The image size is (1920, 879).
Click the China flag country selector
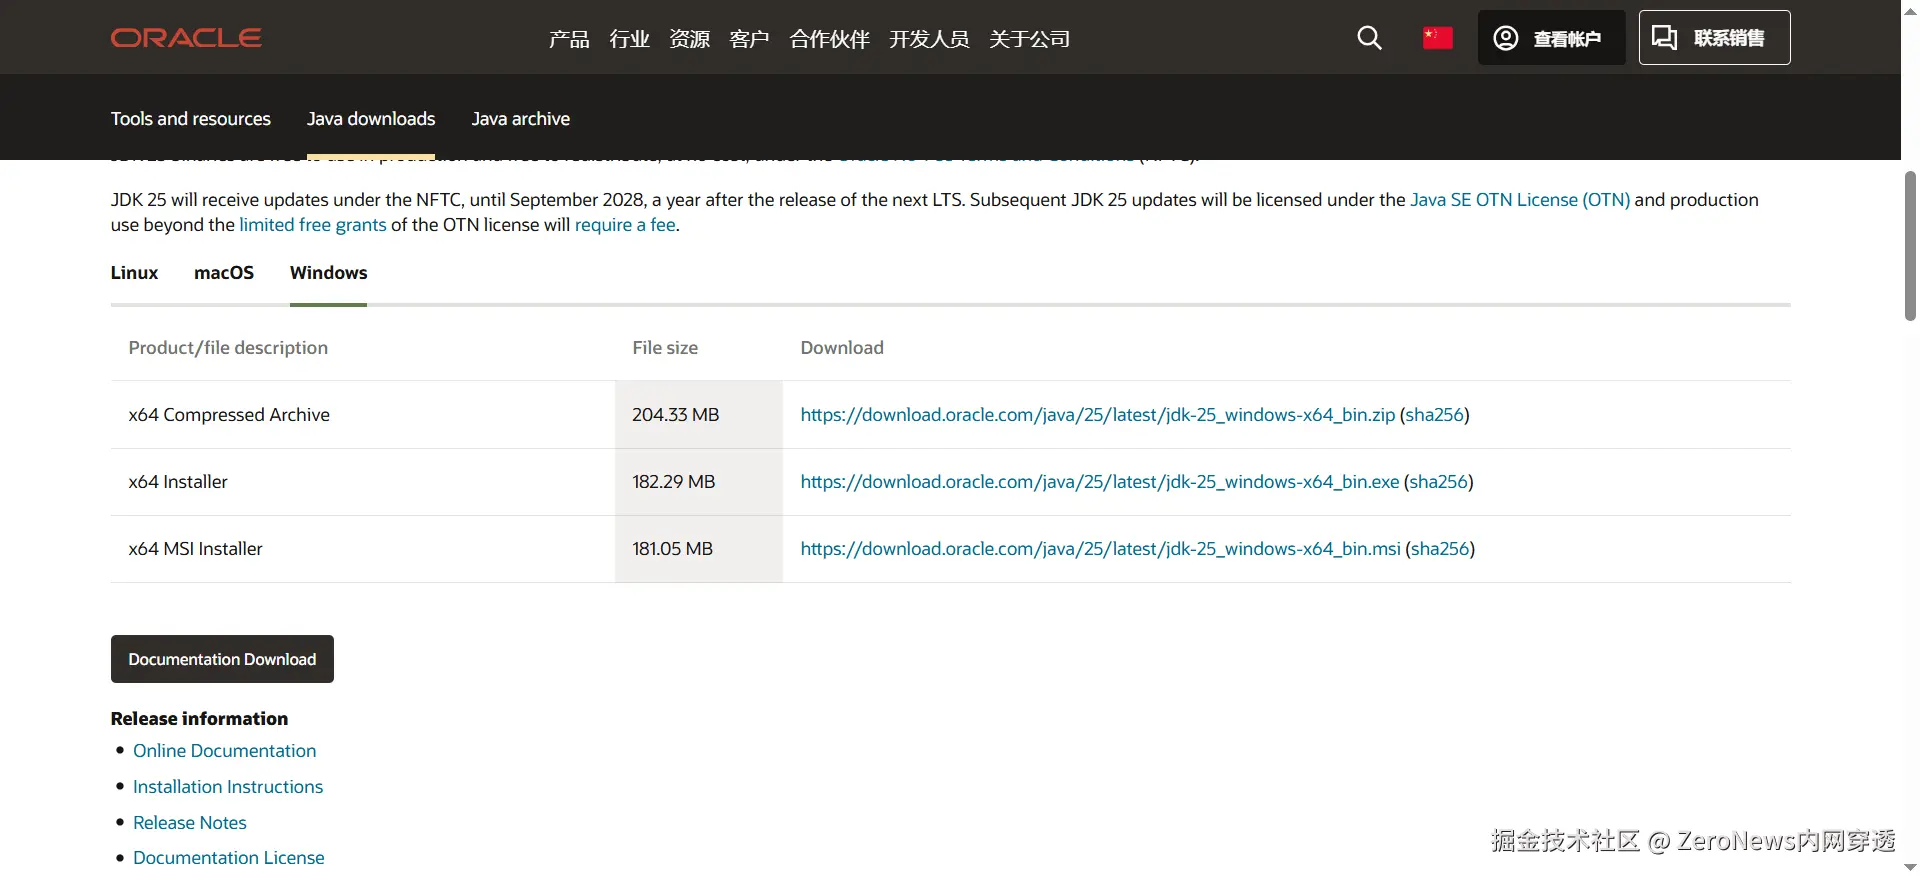[x=1437, y=38]
